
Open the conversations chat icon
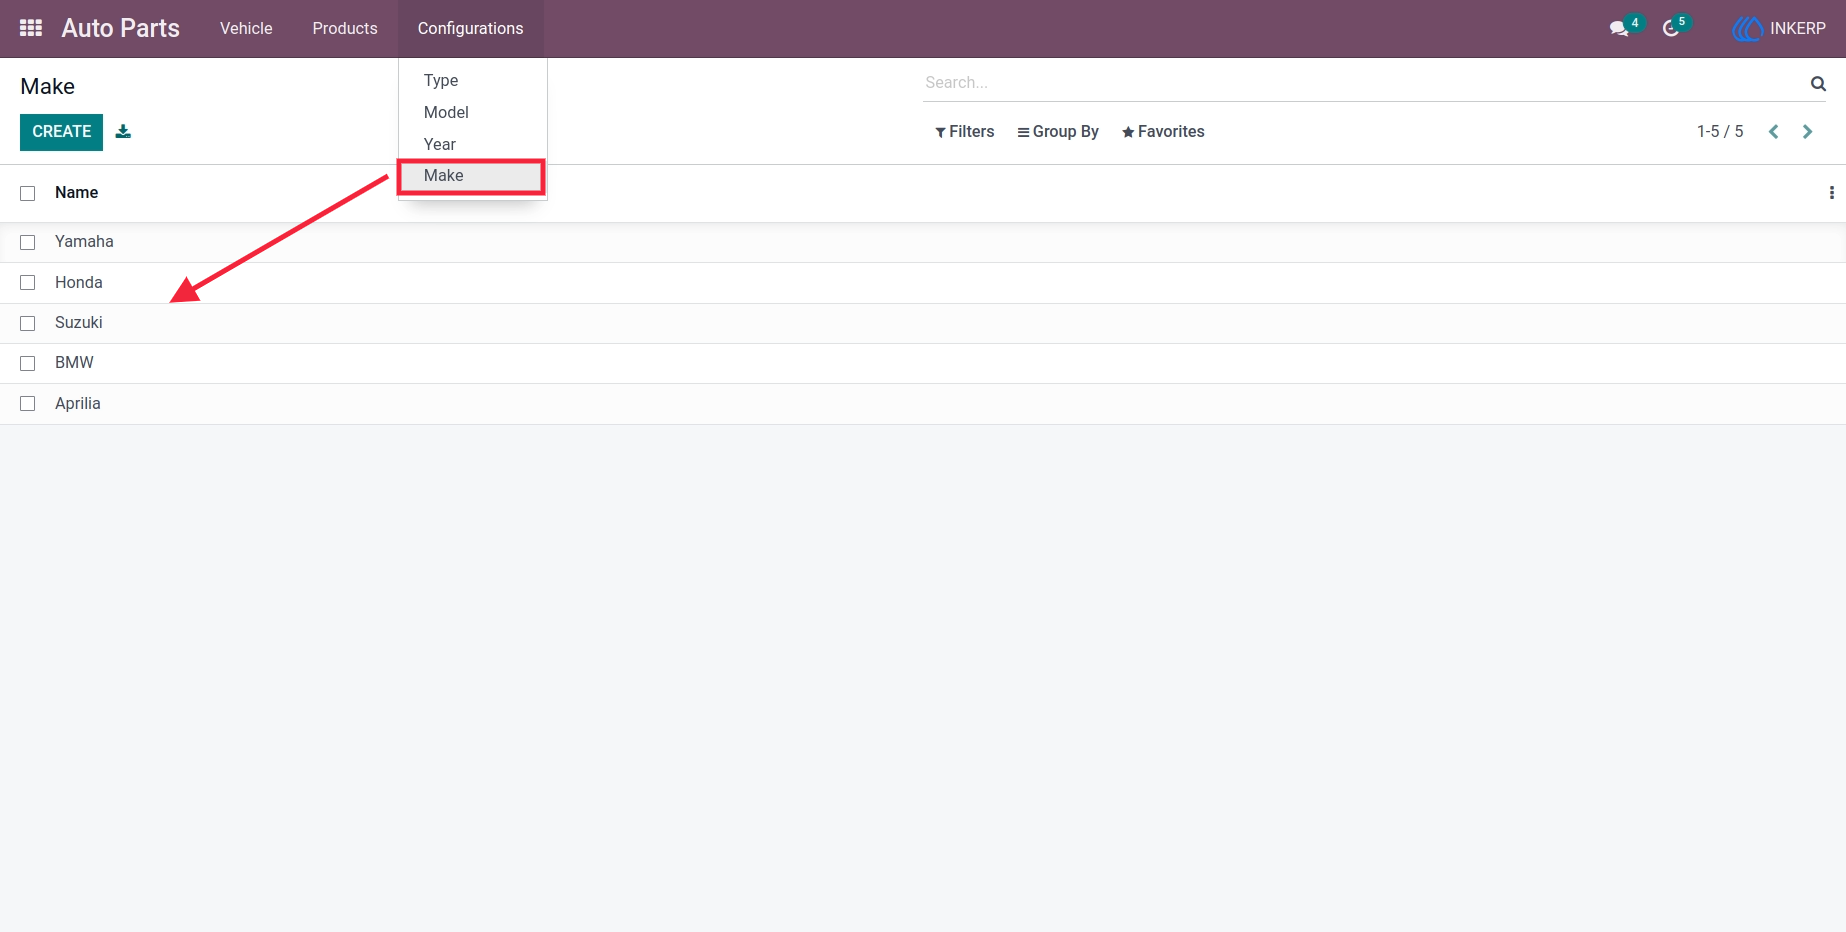tap(1619, 28)
